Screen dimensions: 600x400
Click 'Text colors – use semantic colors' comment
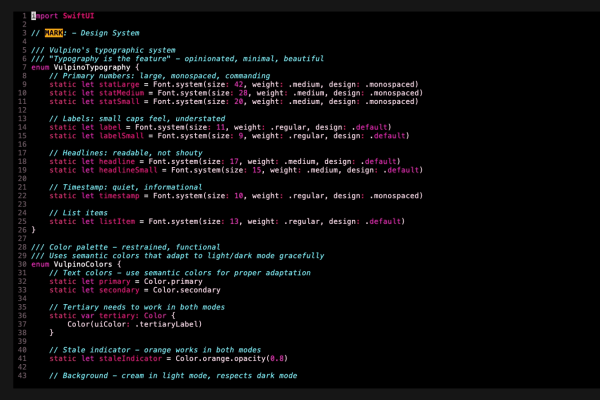pos(180,273)
